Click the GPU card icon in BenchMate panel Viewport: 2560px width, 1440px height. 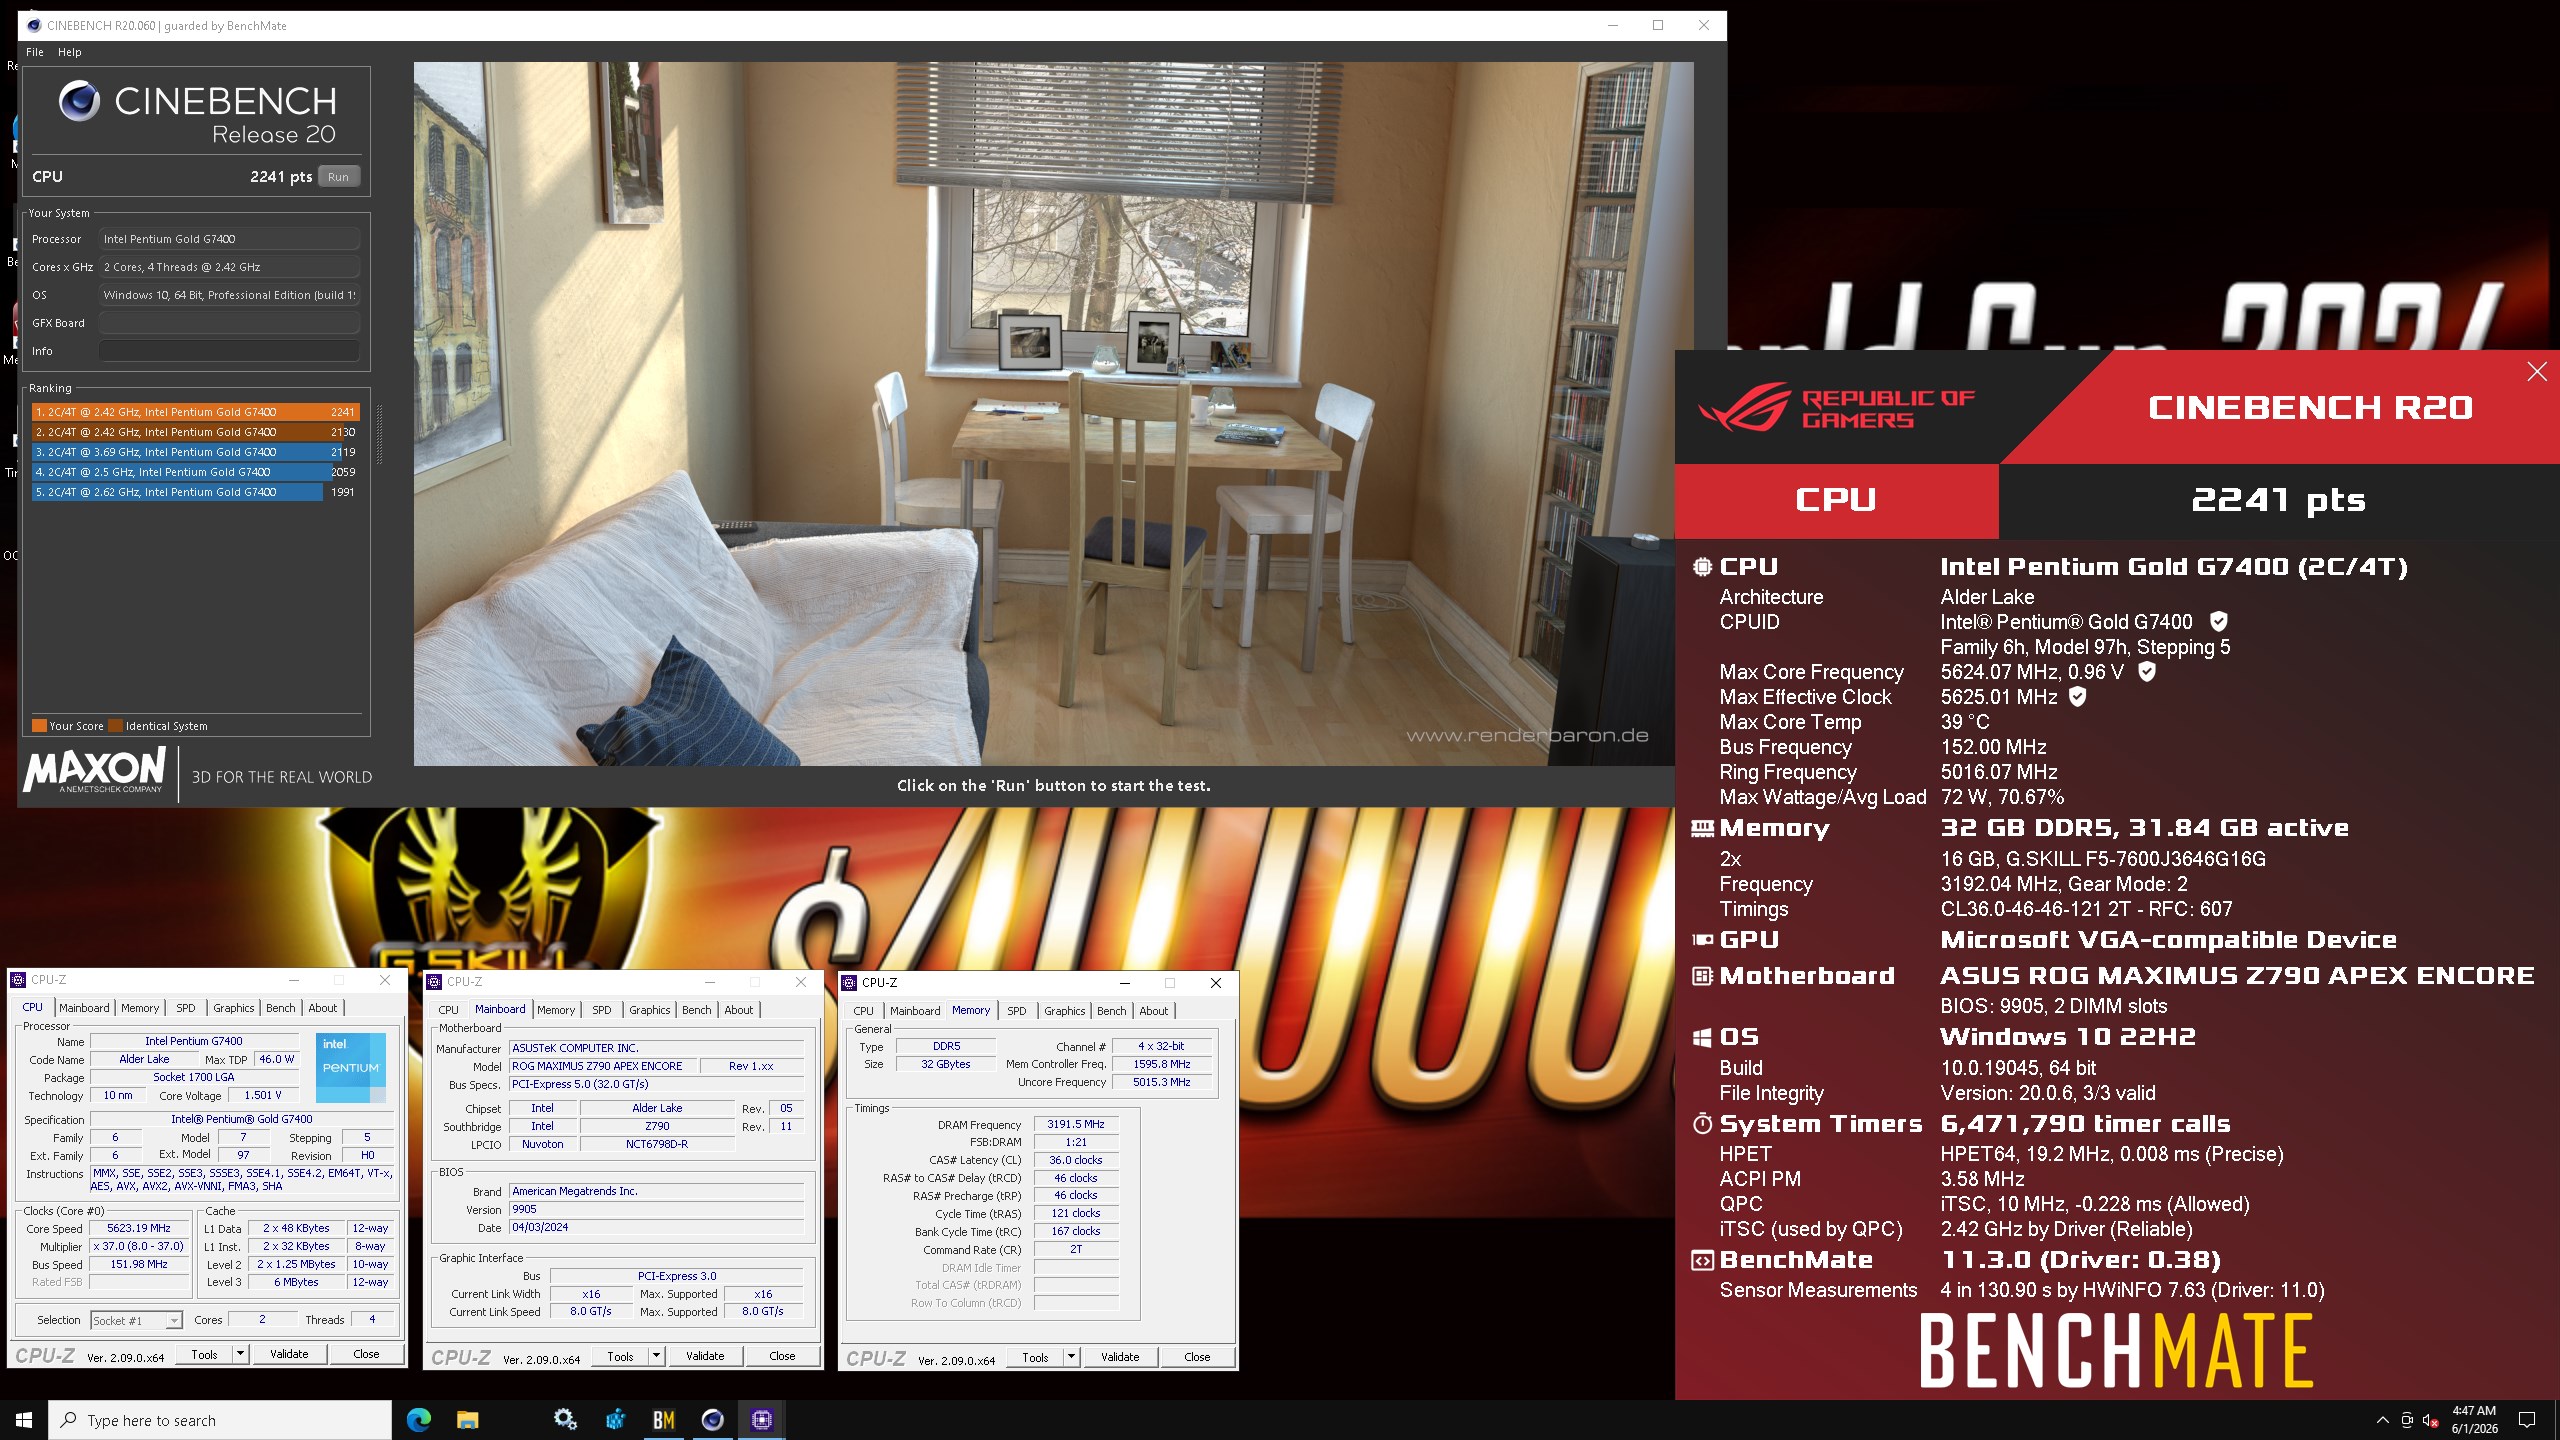(x=1702, y=939)
